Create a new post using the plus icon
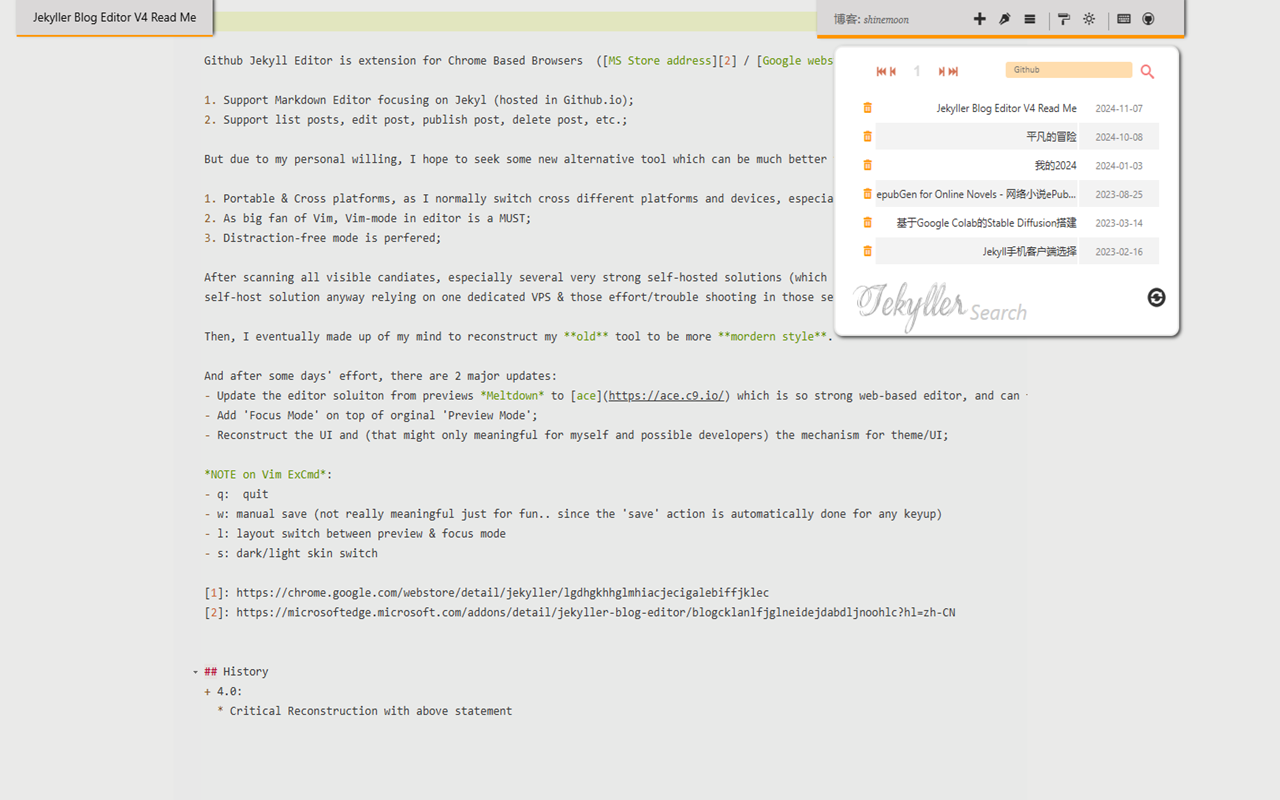The image size is (1280, 800). click(x=980, y=18)
